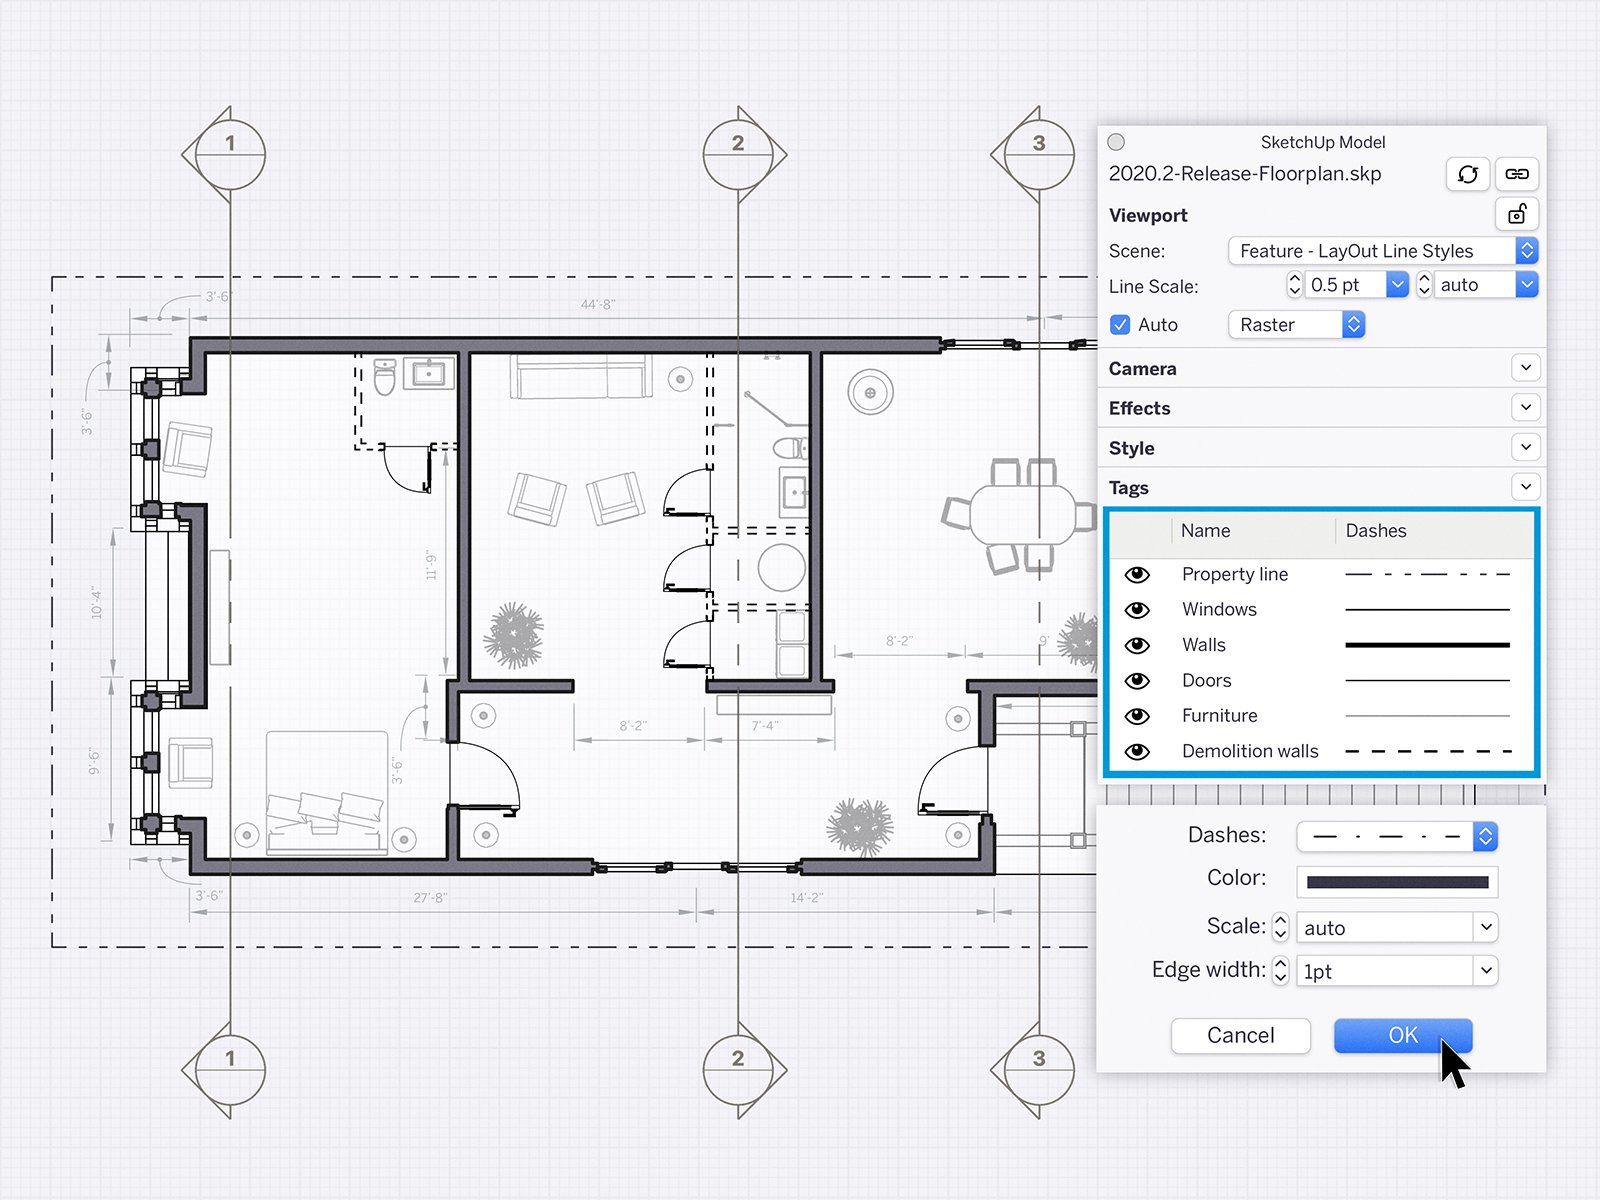Uncheck the Auto checkbox

pos(1120,324)
